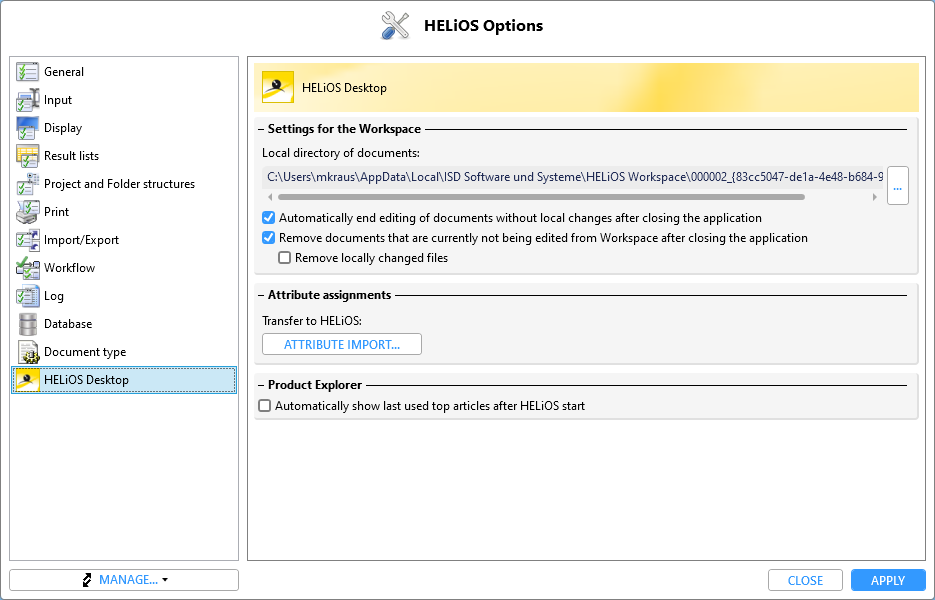Click the General category icon
Image resolution: width=935 pixels, height=600 pixels.
click(x=27, y=72)
